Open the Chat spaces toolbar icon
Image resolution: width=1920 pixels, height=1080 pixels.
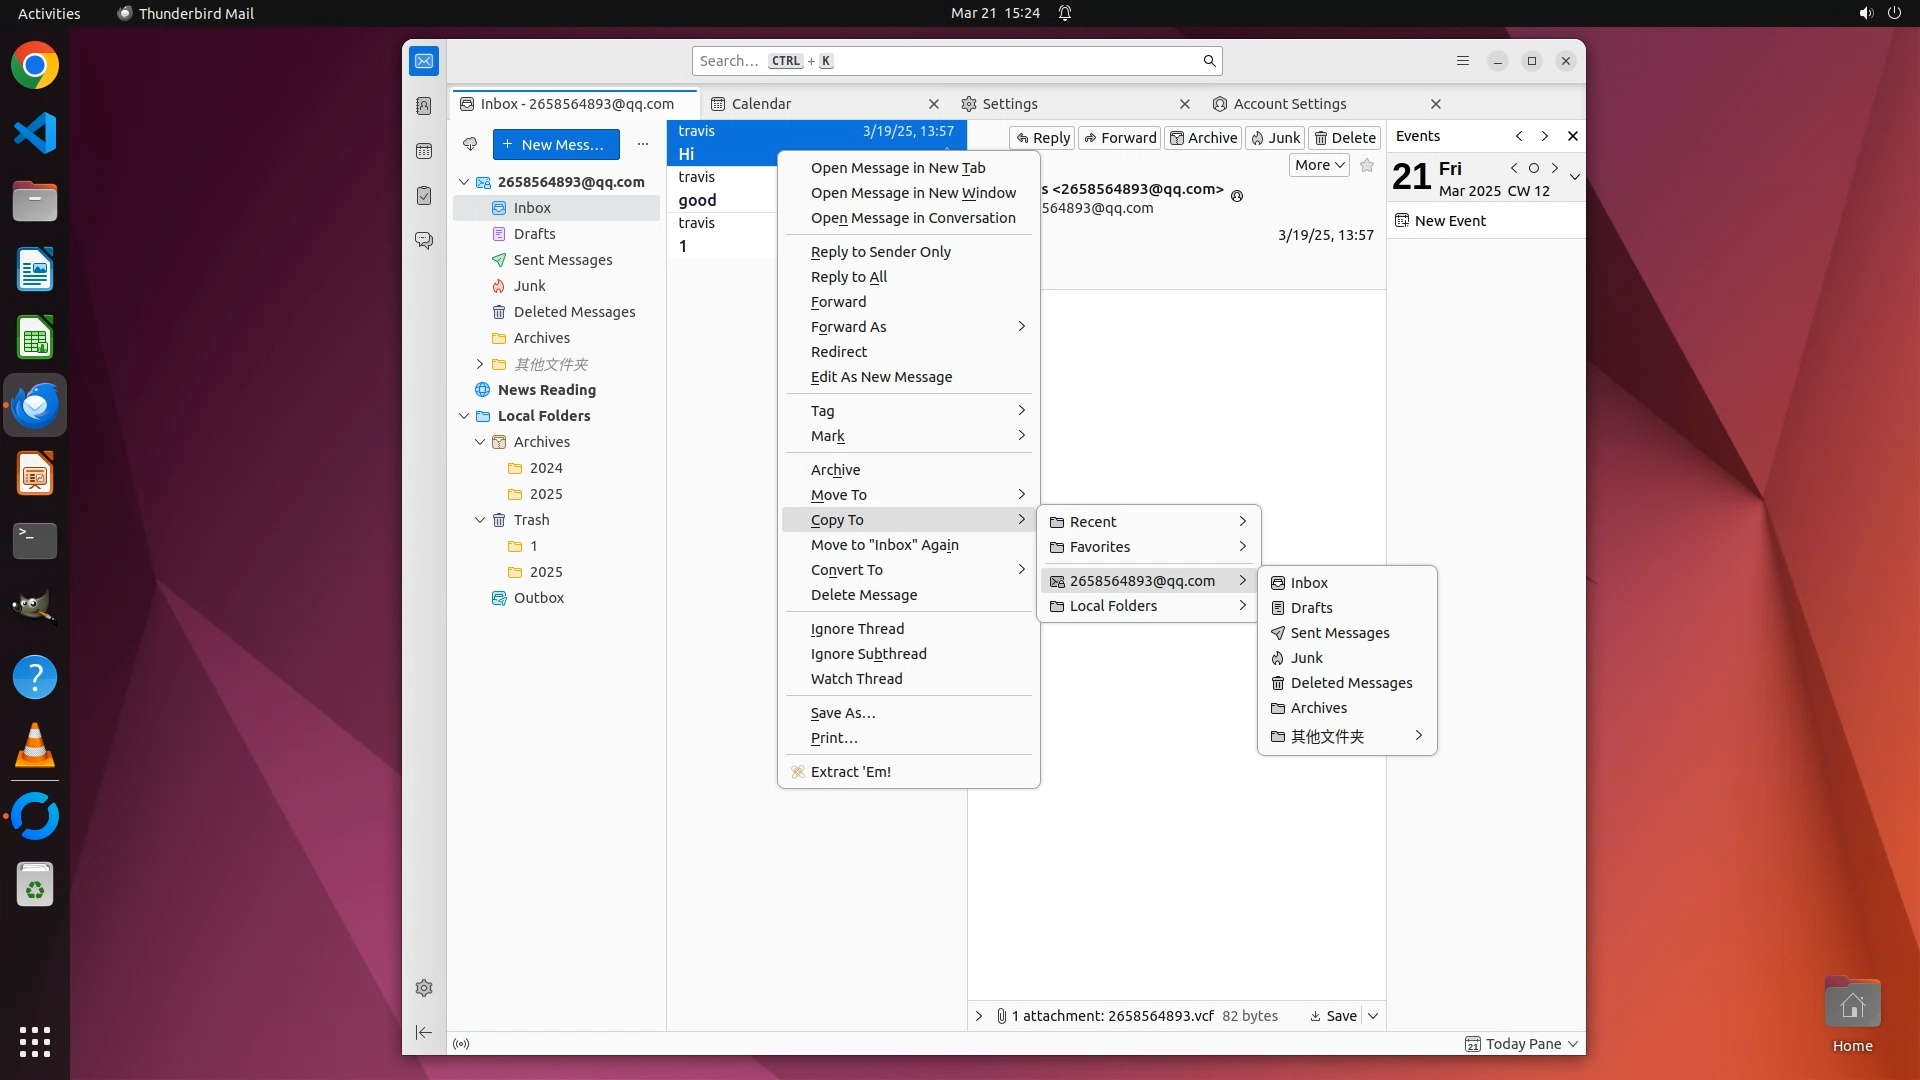tap(424, 241)
